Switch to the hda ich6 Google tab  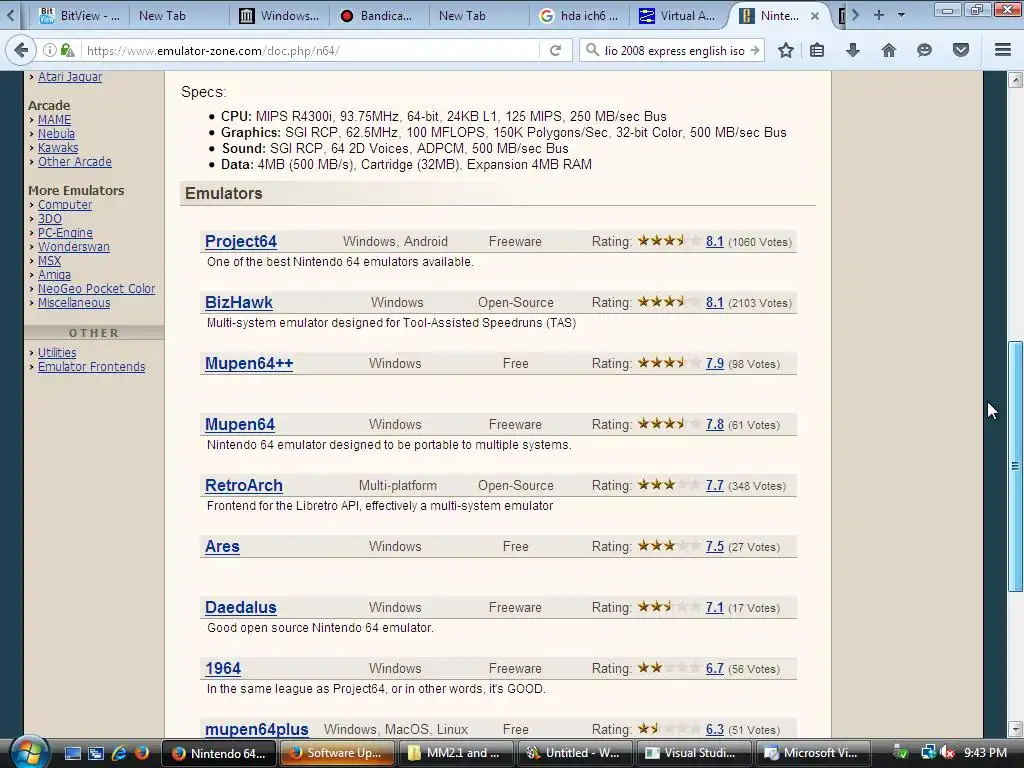click(579, 16)
